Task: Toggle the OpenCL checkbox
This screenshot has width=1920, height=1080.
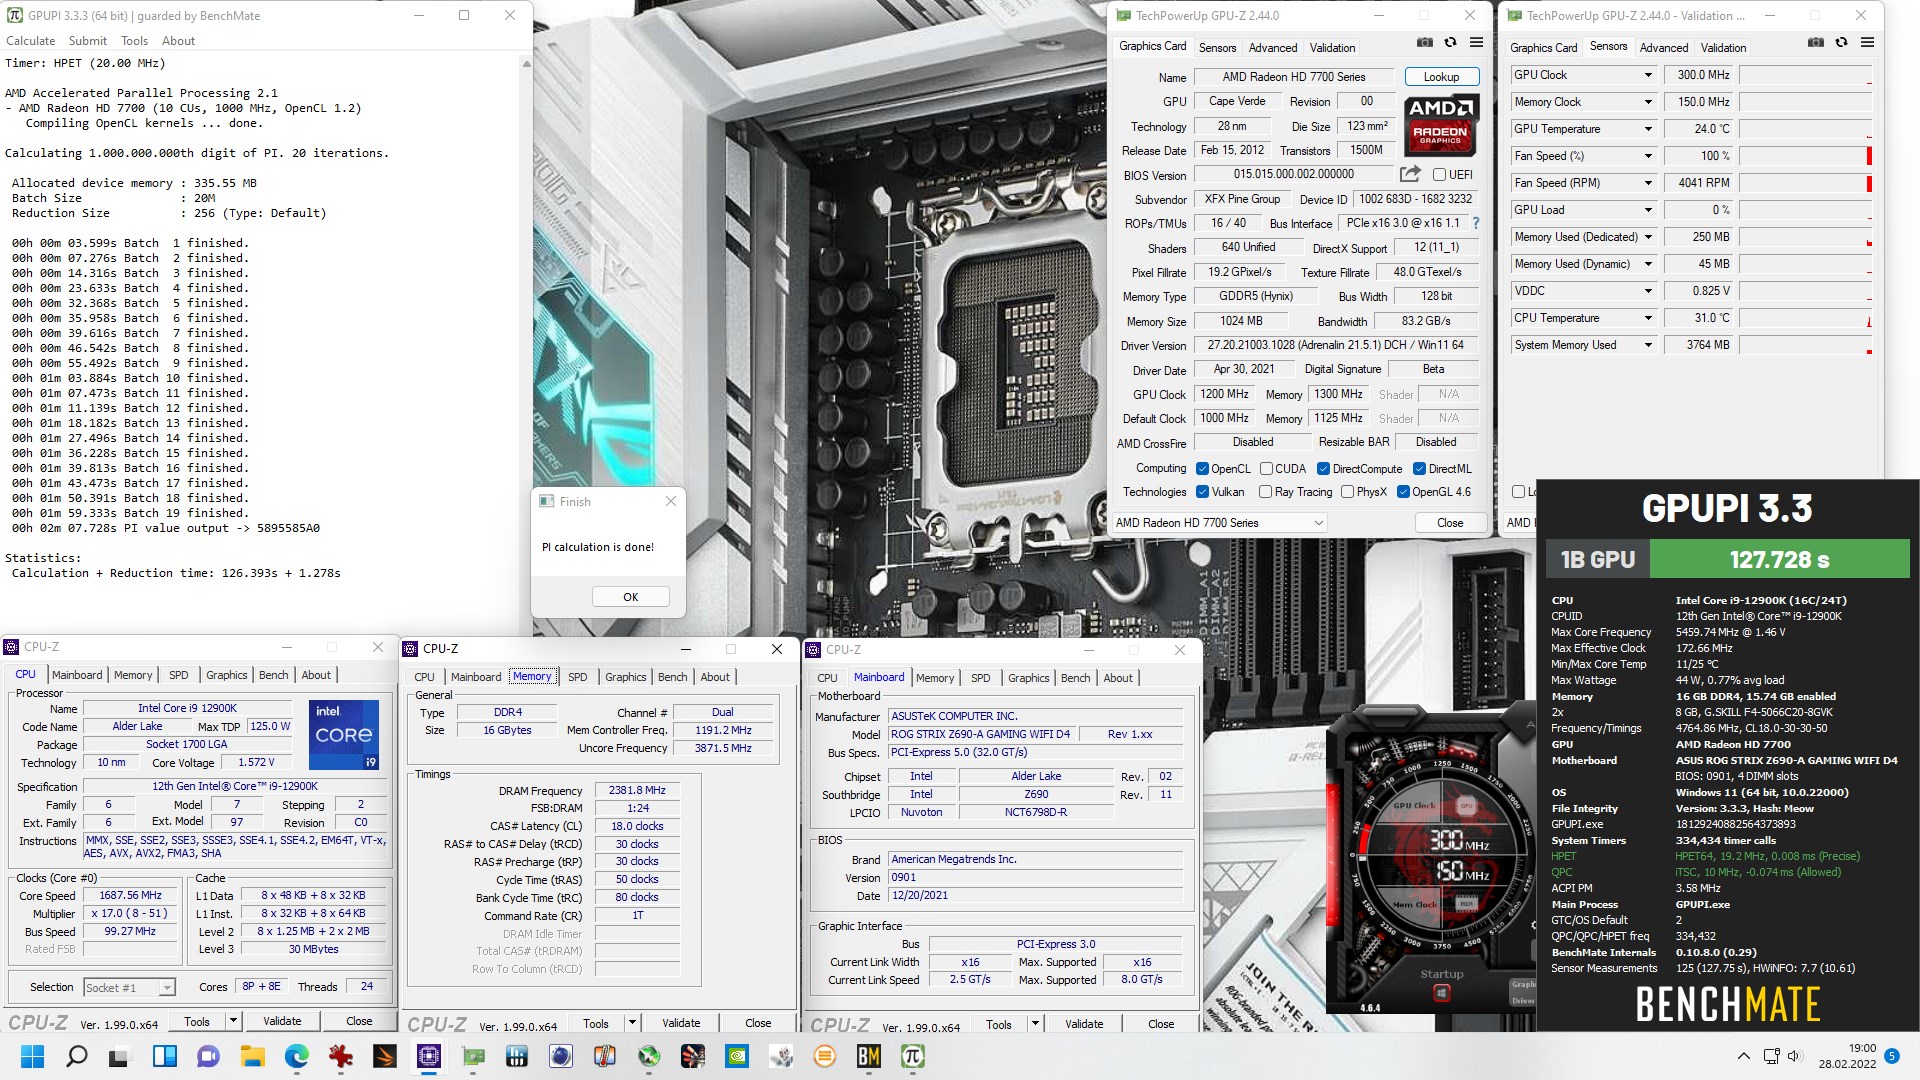Action: (1202, 468)
